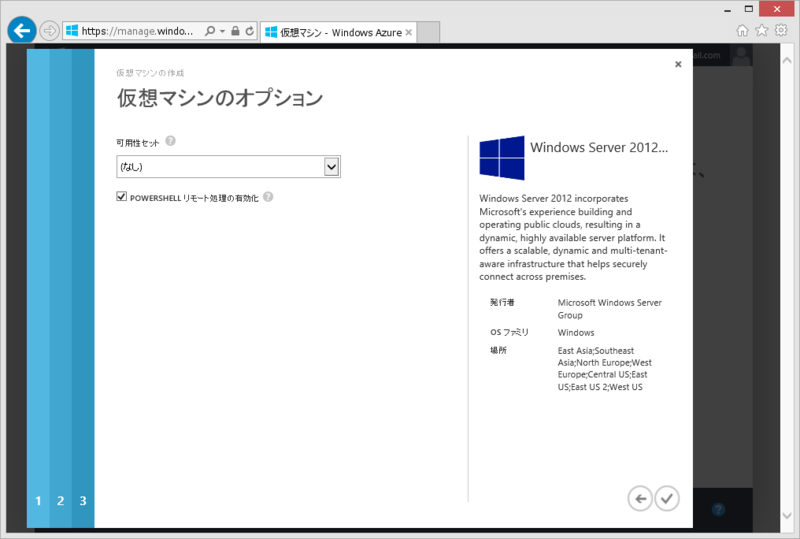The height and width of the screenshot is (539, 800).
Task: Click the 仮想マシンのオプション heading
Action: [220, 97]
